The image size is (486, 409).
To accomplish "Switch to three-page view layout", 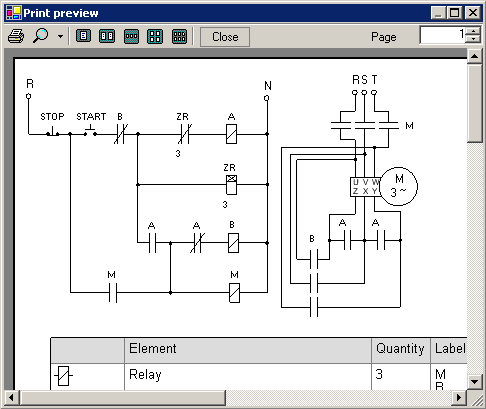I will point(131,36).
